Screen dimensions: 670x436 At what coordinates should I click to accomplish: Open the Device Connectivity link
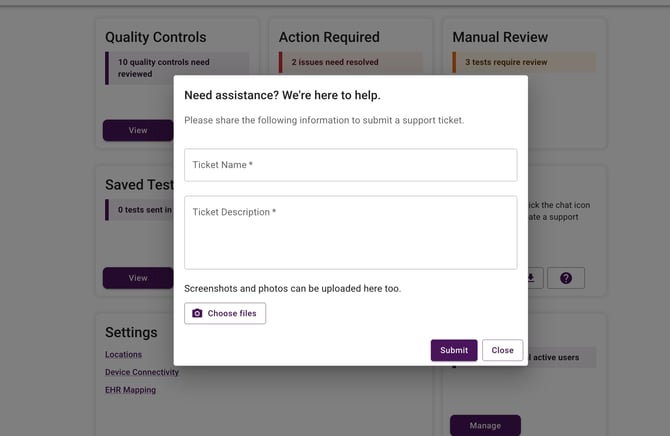tap(142, 372)
